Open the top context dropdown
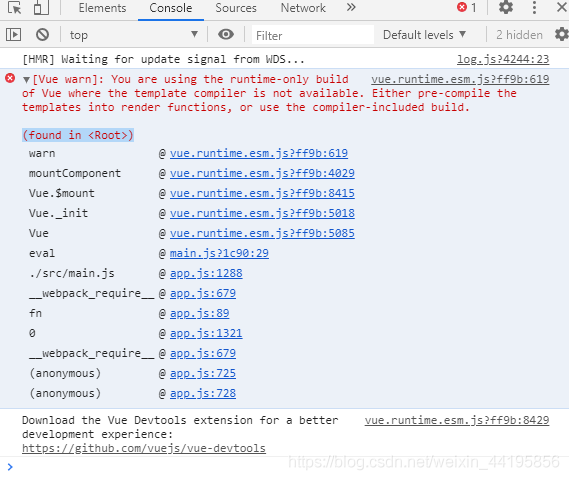 coord(134,35)
